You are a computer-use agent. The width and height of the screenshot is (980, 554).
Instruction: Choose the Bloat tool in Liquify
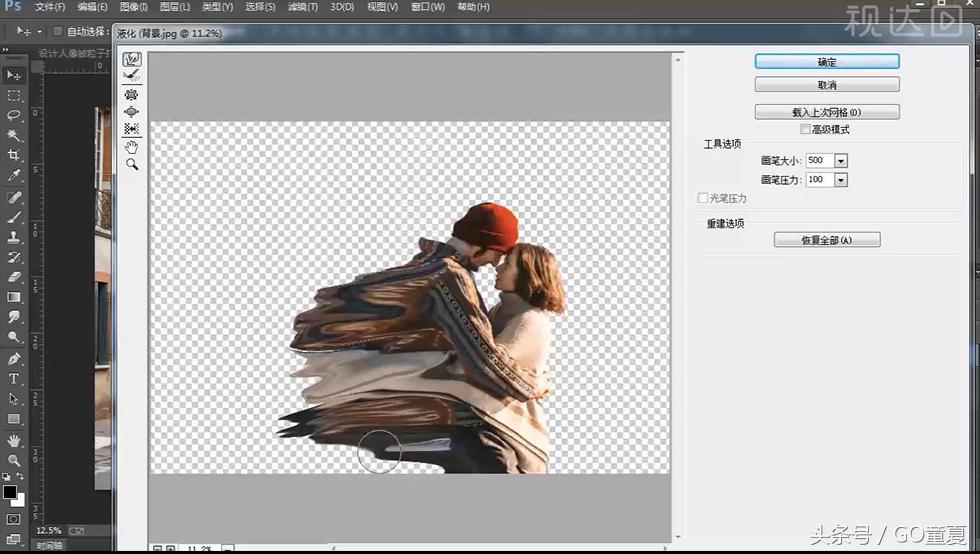tap(132, 112)
